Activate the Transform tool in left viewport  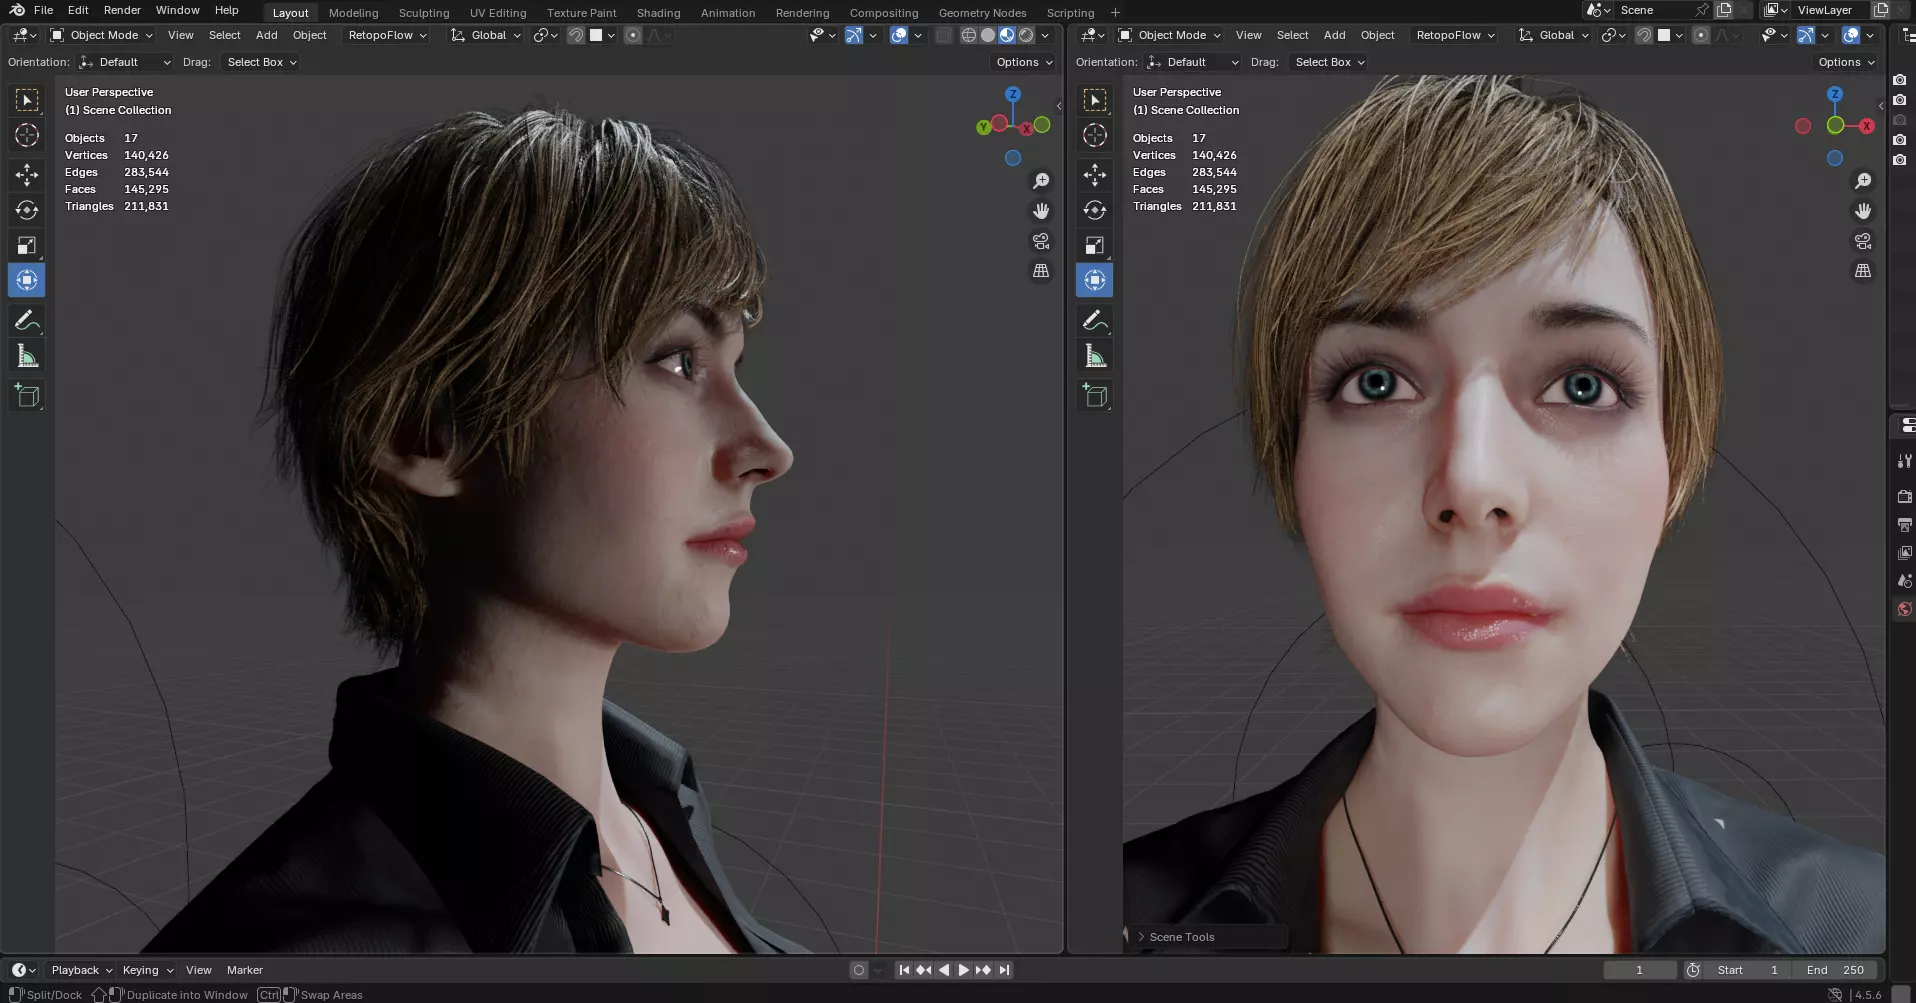(x=27, y=280)
